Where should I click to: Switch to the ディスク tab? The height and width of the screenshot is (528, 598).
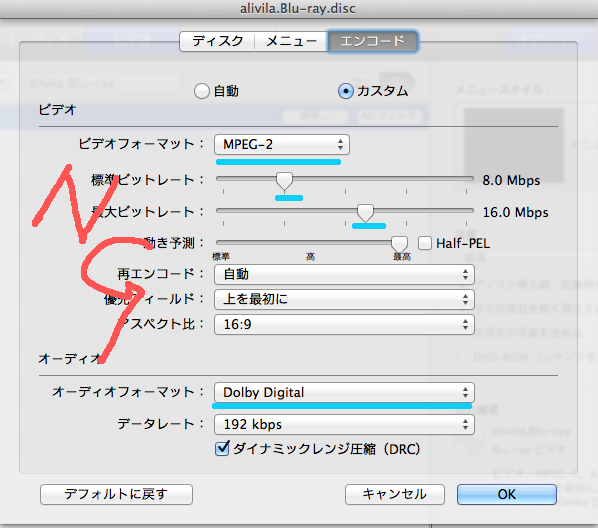(x=217, y=41)
